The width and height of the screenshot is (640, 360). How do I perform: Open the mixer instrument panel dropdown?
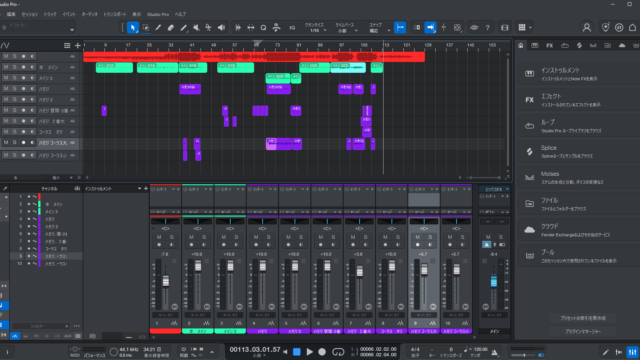click(139, 189)
